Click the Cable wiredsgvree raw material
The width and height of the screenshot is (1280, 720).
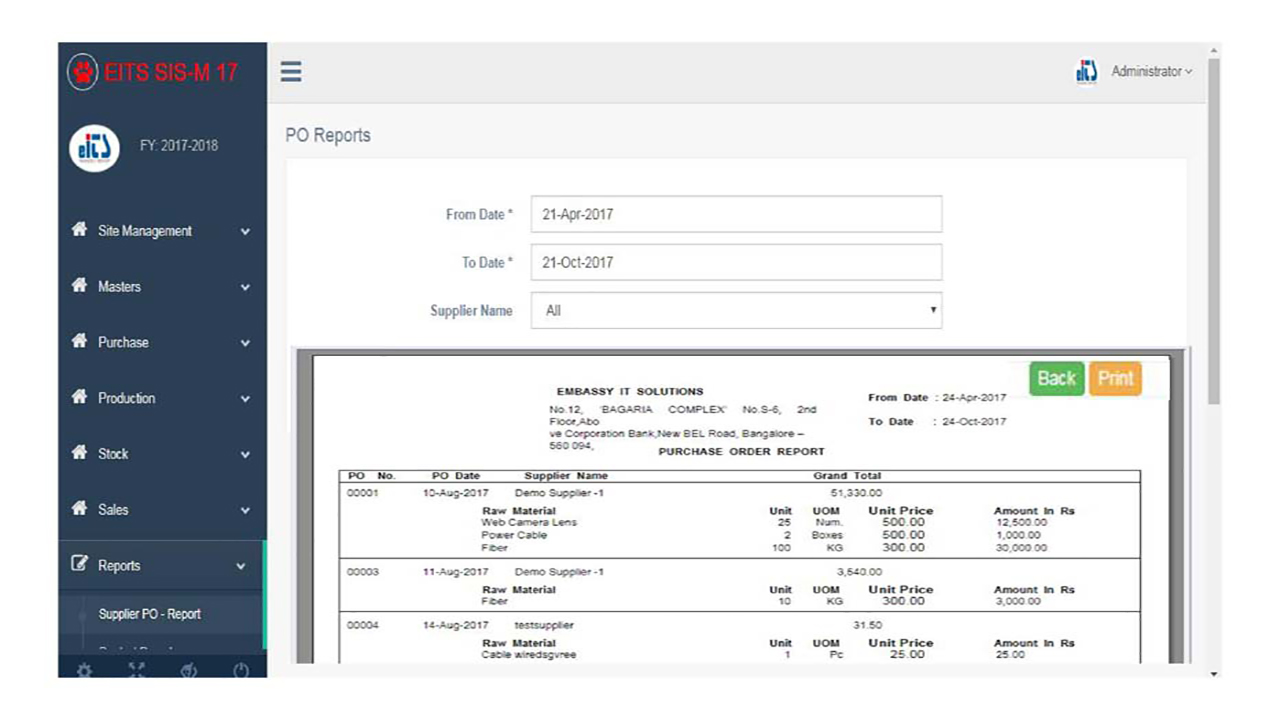coord(529,655)
